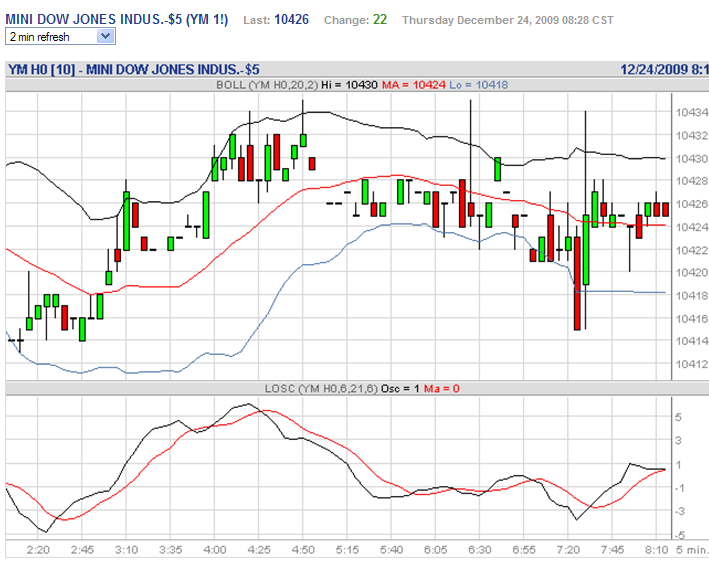Open the 2 min refresh dropdown

[60, 37]
